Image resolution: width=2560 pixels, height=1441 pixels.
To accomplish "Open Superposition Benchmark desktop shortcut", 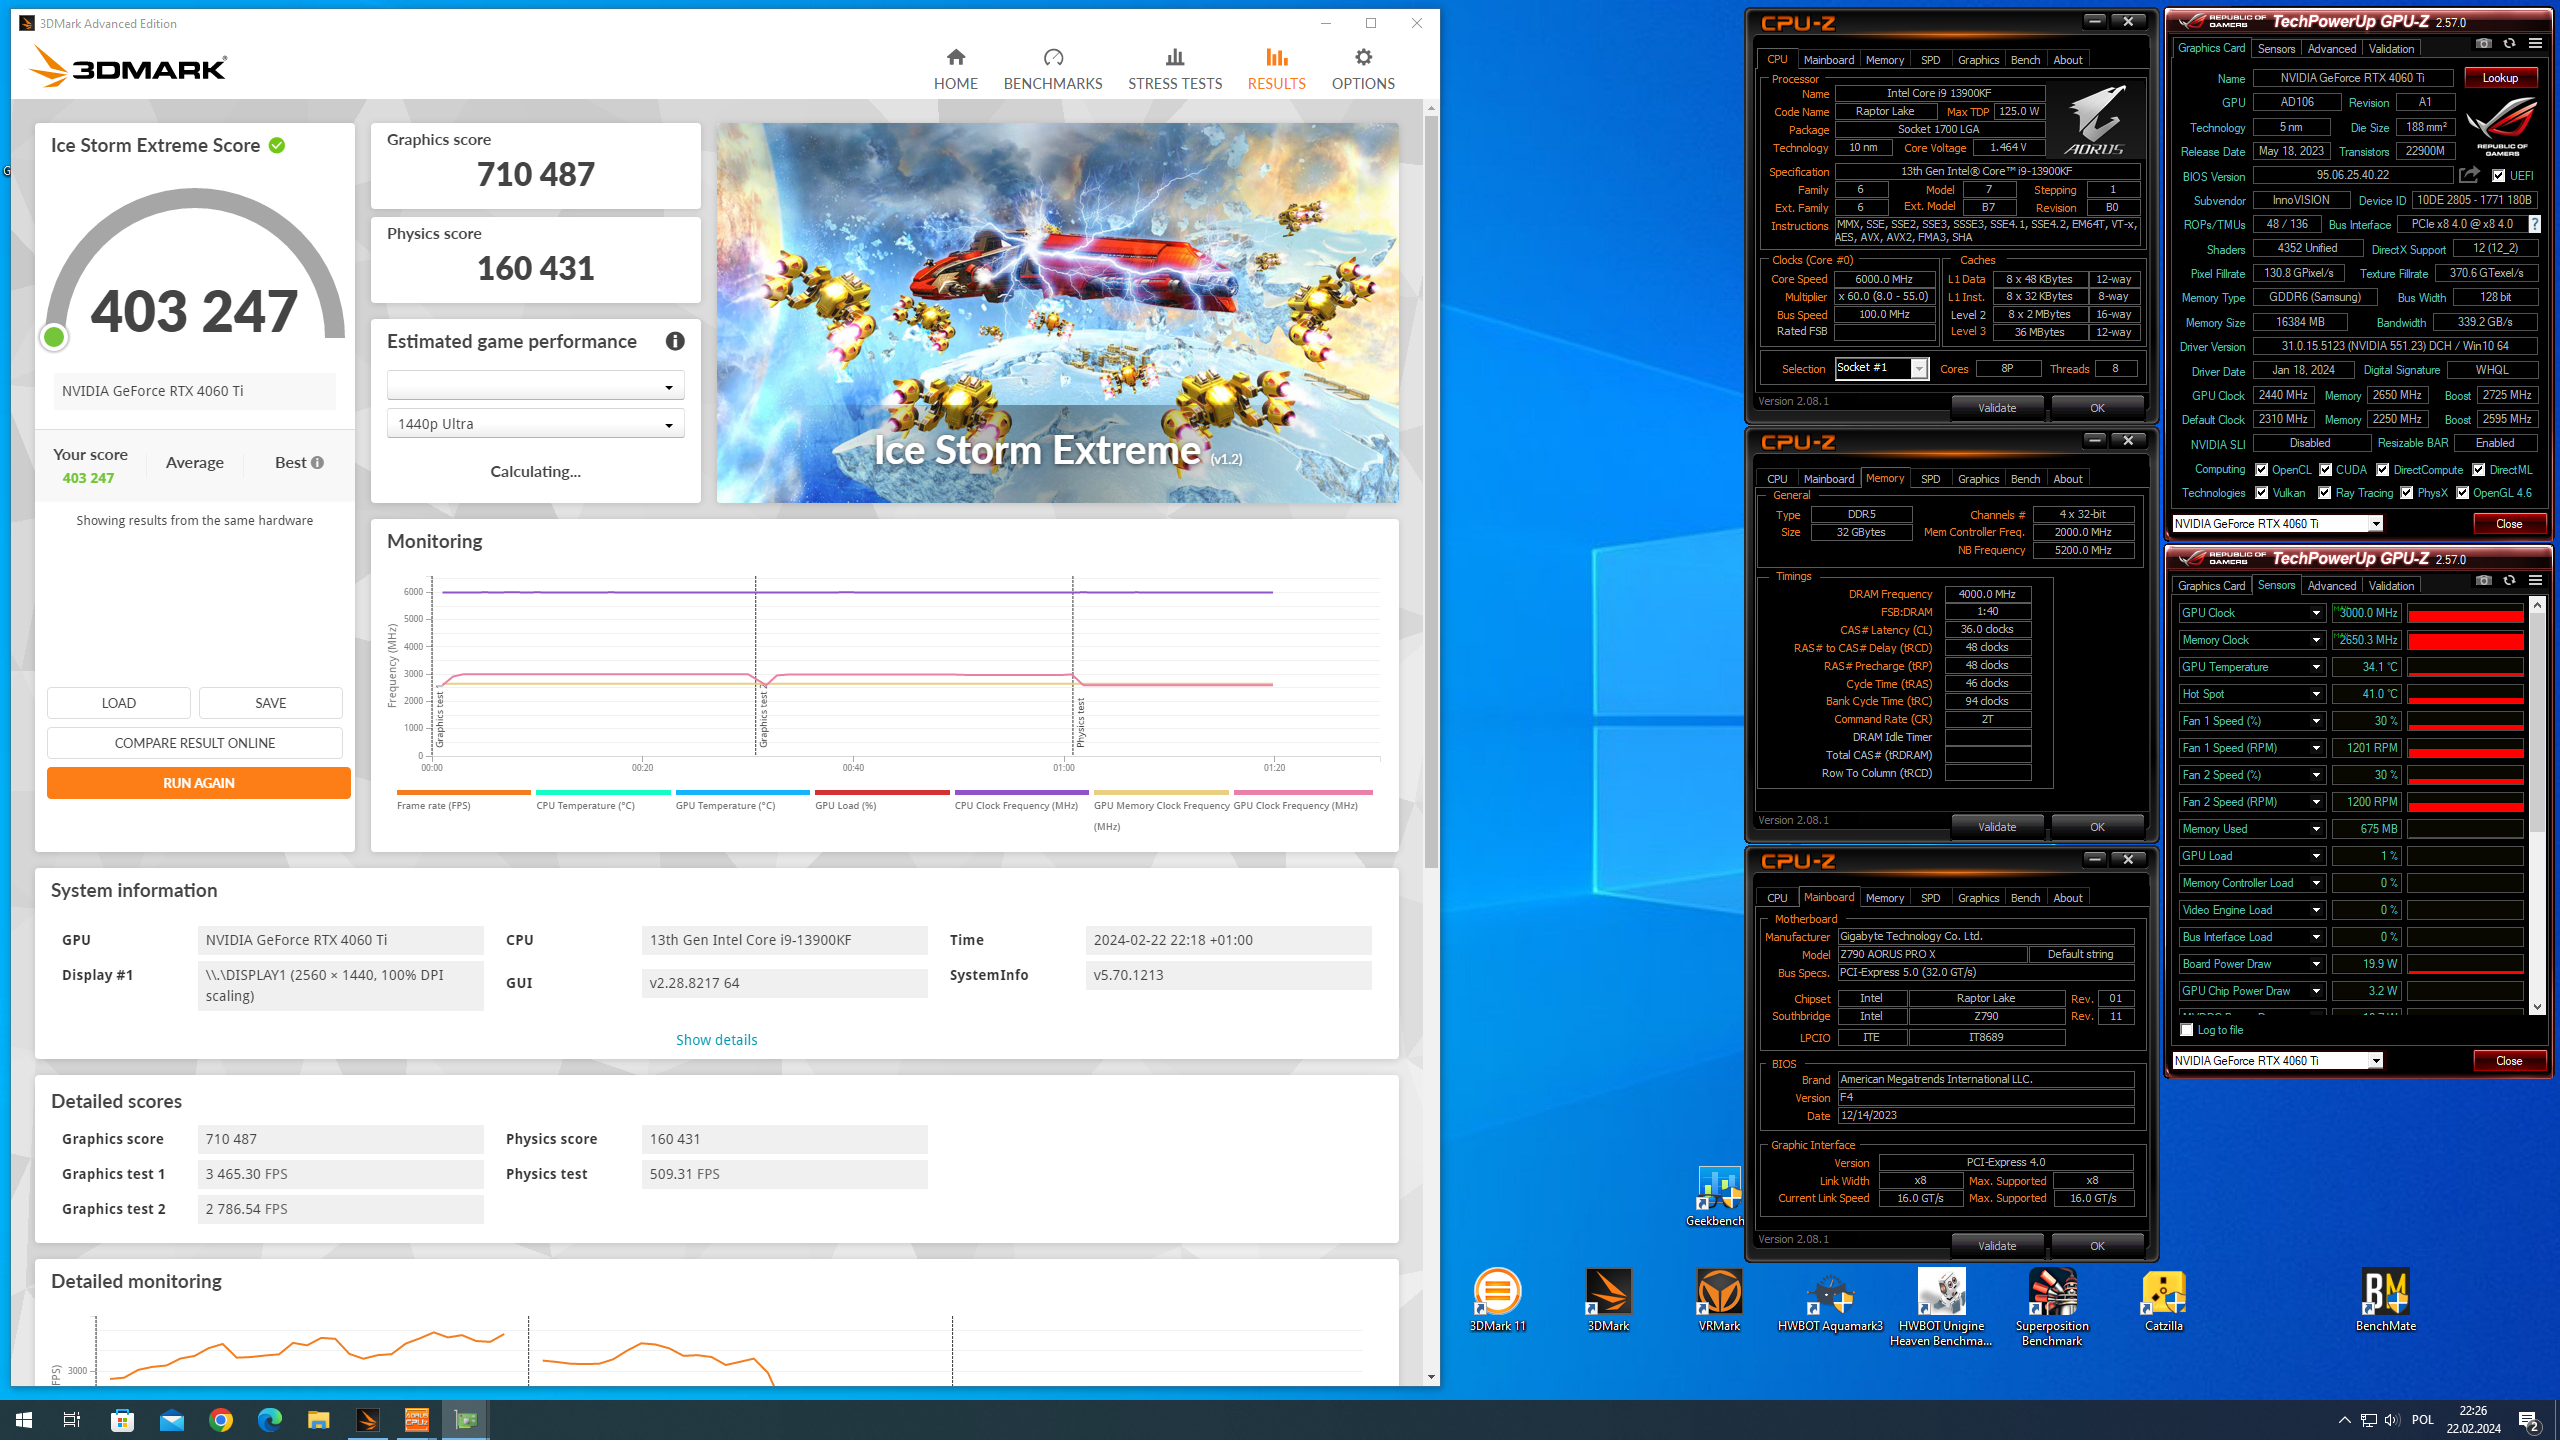I will click(2052, 1307).
